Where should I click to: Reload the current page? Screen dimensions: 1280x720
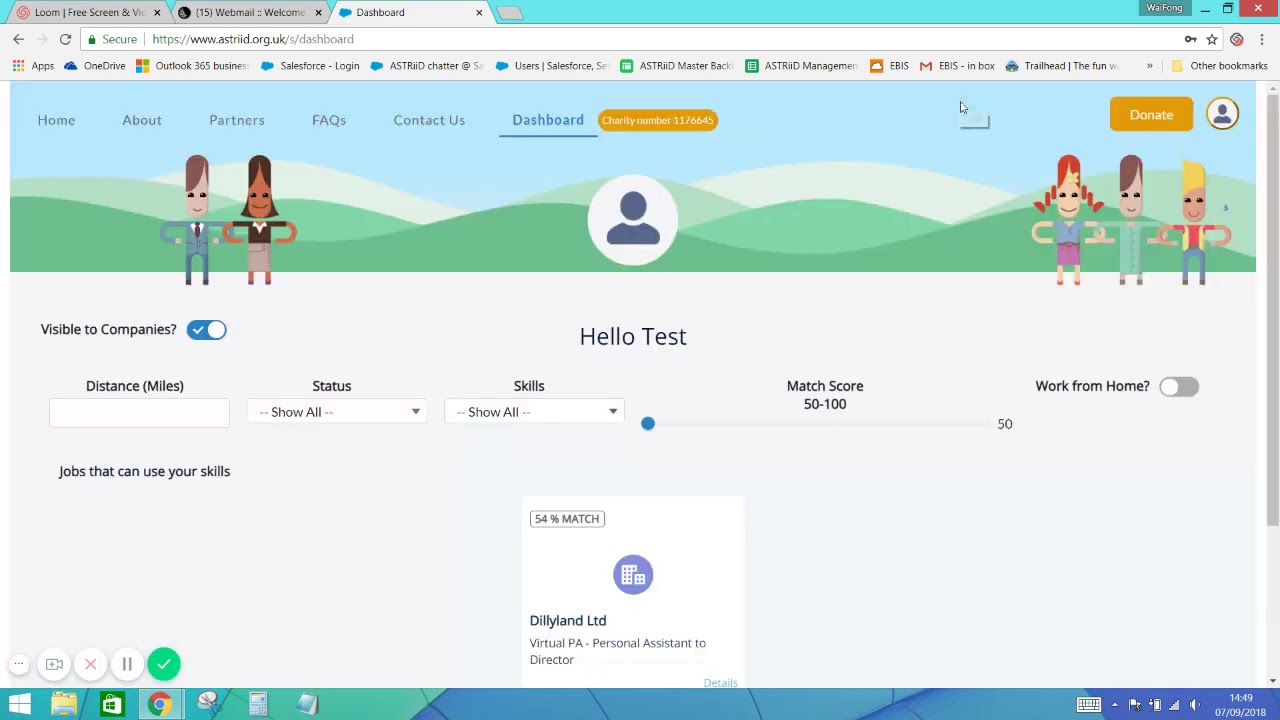[65, 39]
